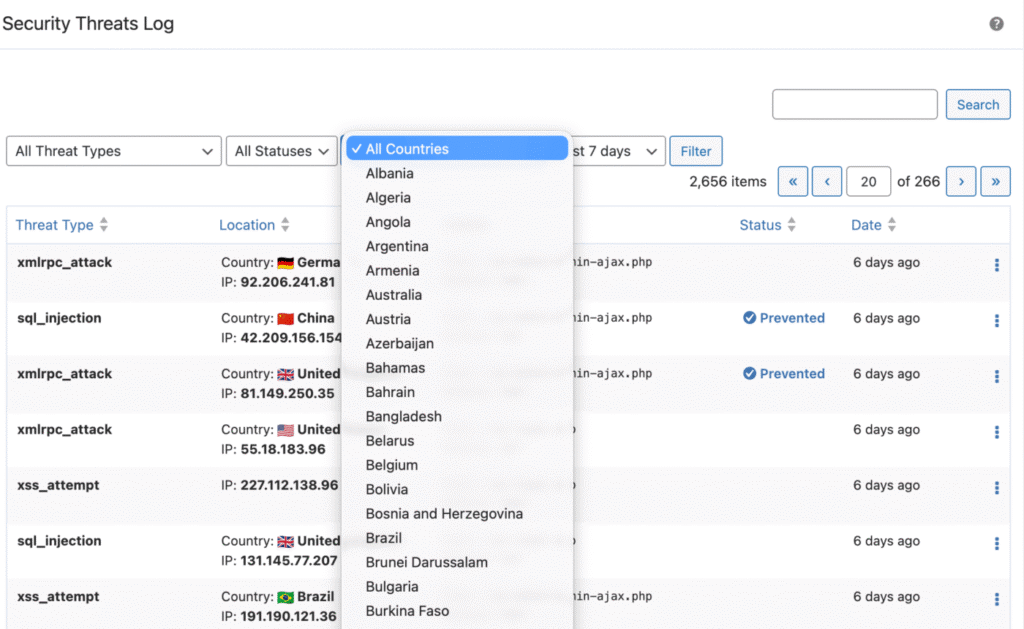The image size is (1024, 629).
Task: Jump to the last page using double-right arrow
Action: (x=994, y=181)
